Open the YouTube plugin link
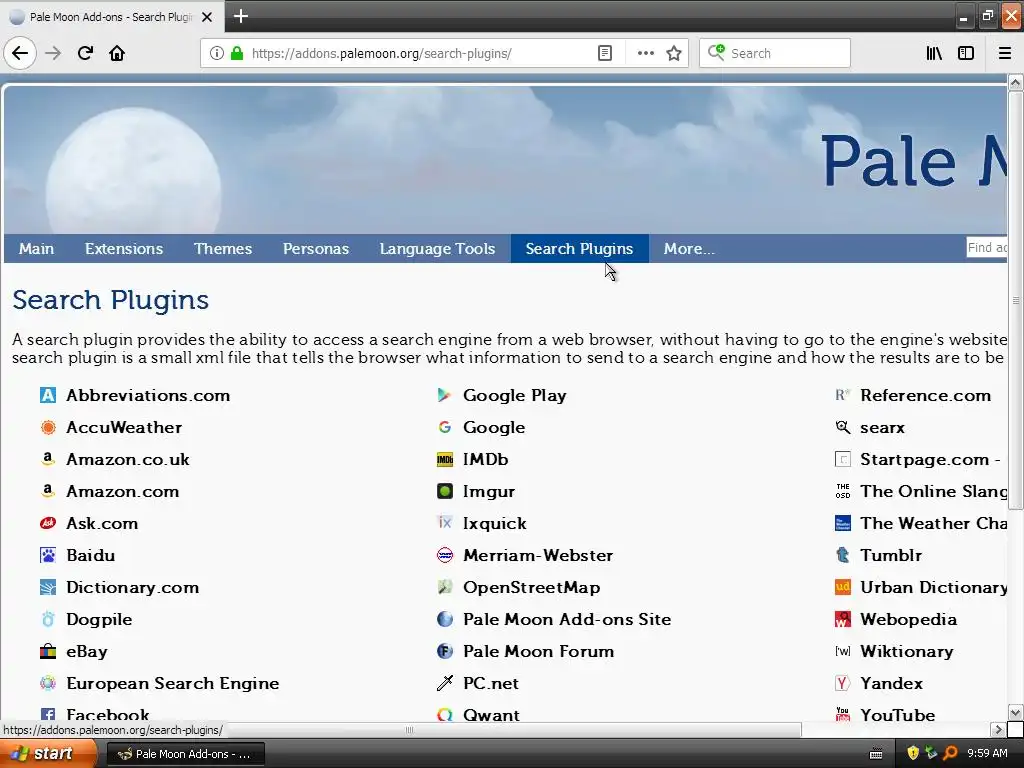This screenshot has height=768, width=1024. tap(897, 715)
